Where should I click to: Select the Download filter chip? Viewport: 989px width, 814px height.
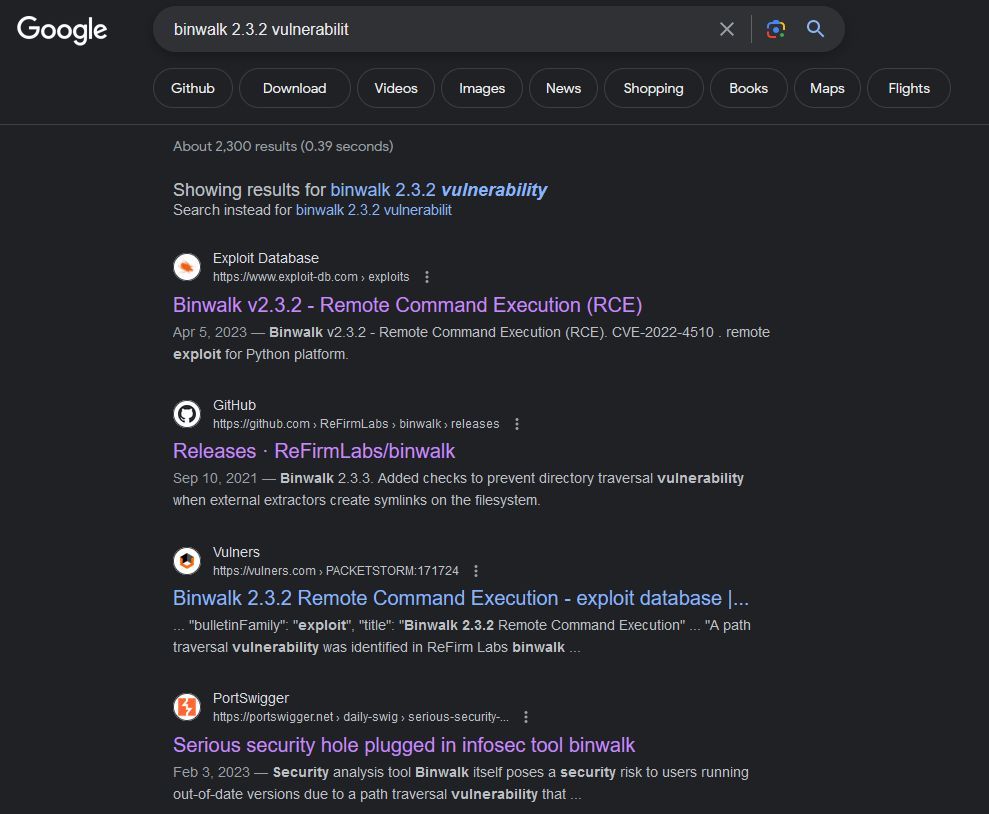click(x=295, y=88)
